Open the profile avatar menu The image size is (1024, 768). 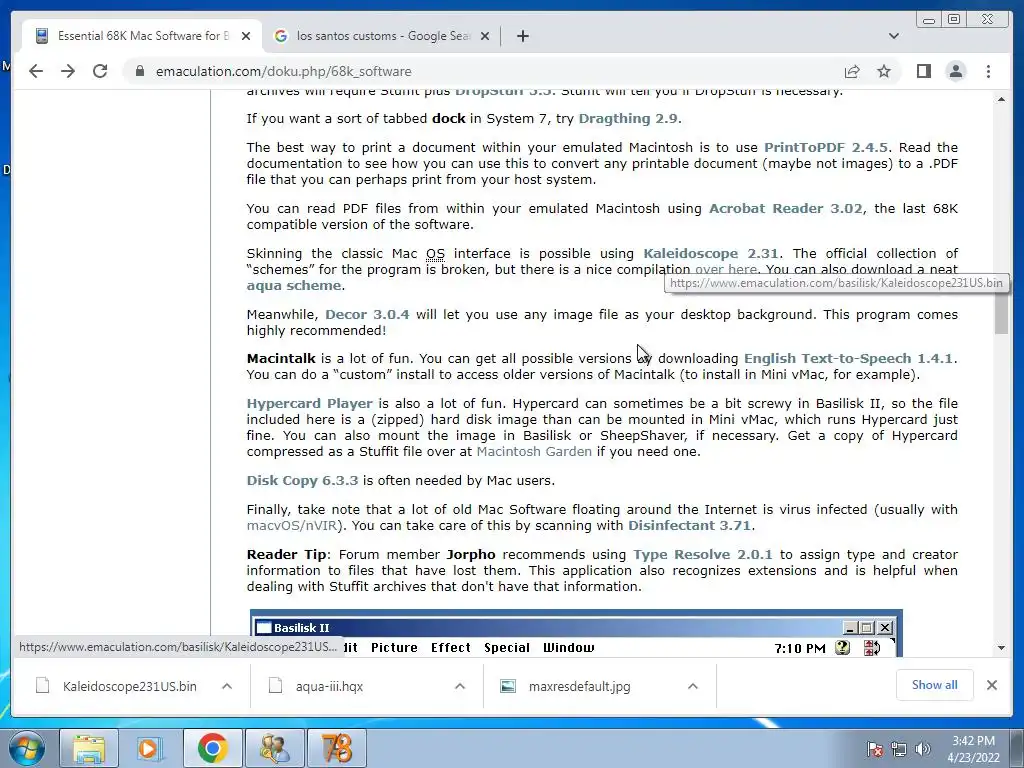(x=955, y=71)
